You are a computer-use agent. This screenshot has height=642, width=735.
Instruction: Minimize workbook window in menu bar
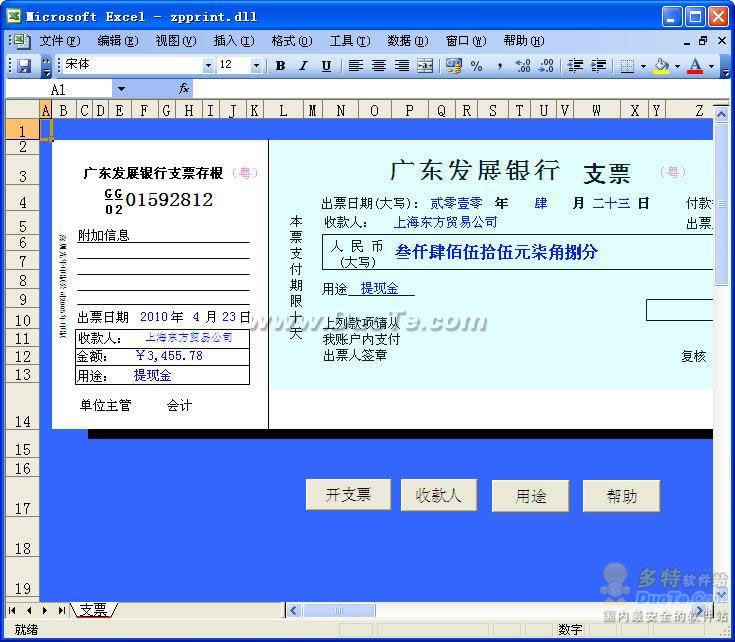(687, 42)
